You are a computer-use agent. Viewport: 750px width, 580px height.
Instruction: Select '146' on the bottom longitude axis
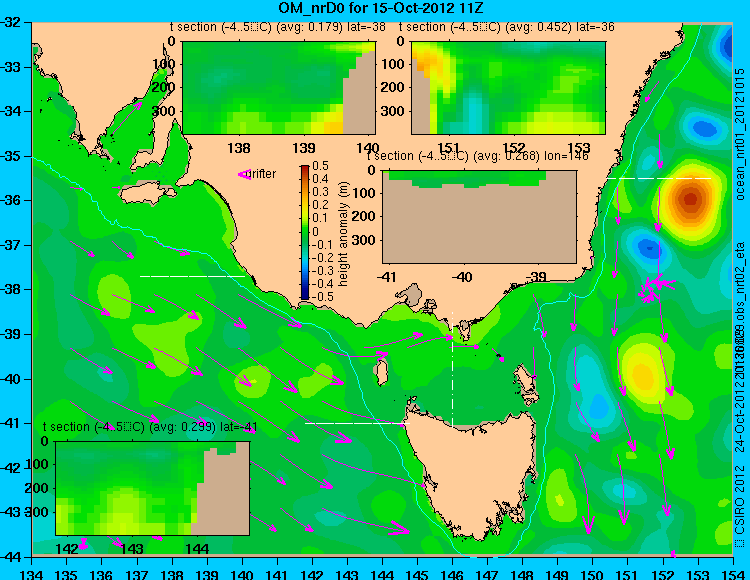(452, 574)
